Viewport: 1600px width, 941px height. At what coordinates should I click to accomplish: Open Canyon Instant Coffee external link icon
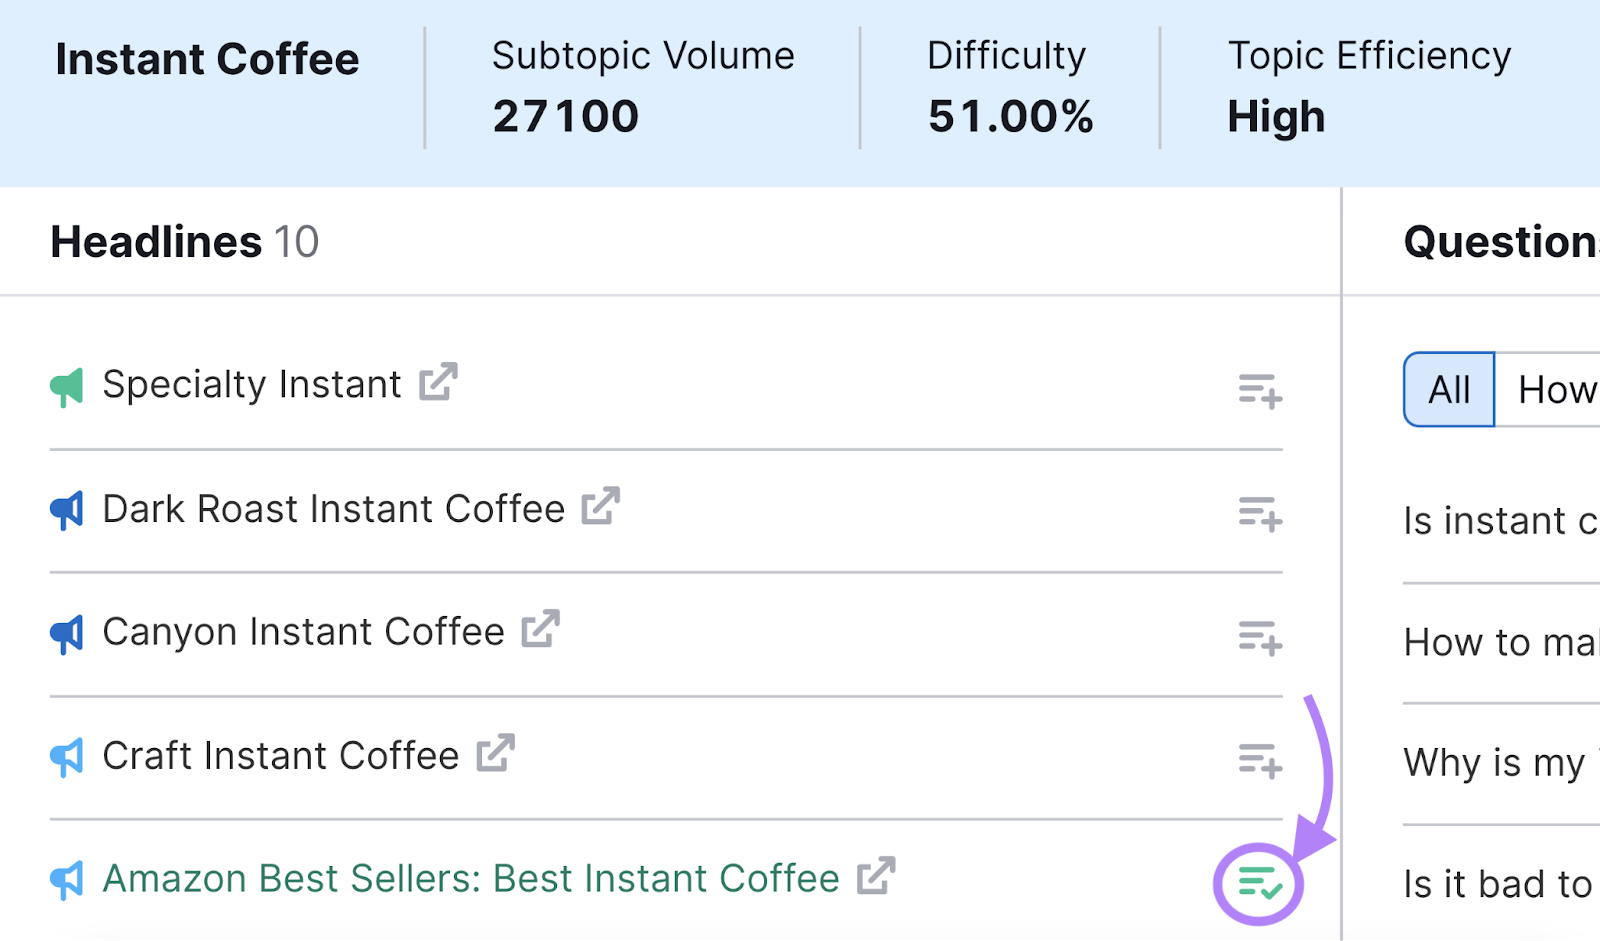point(540,629)
